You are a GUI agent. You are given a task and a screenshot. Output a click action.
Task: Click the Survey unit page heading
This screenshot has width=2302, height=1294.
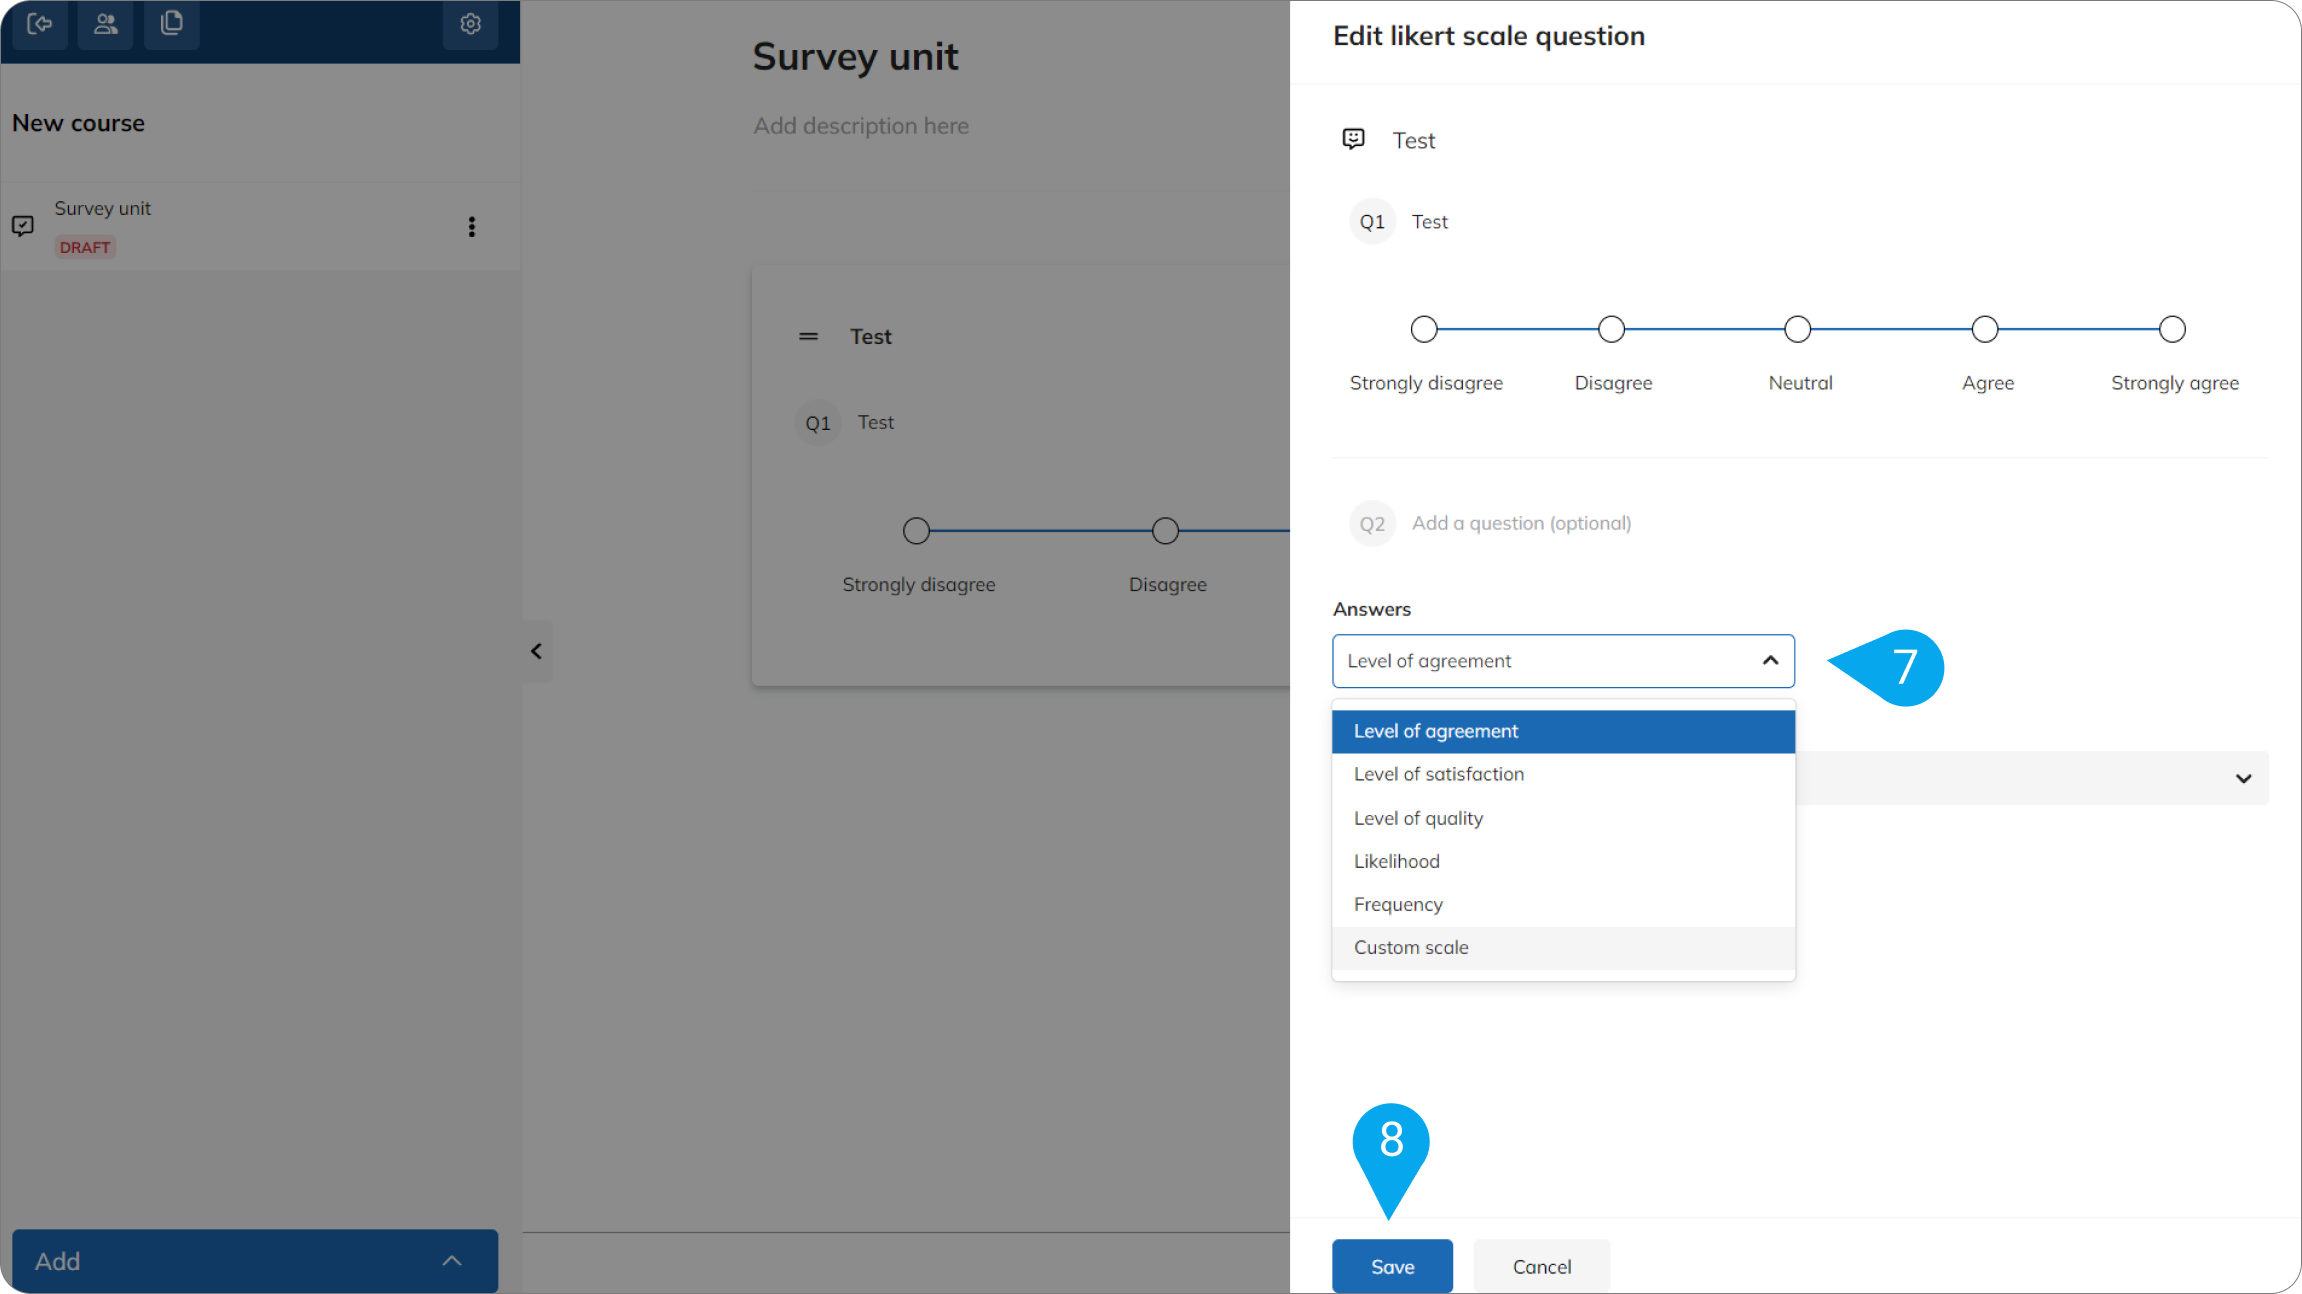pos(855,57)
